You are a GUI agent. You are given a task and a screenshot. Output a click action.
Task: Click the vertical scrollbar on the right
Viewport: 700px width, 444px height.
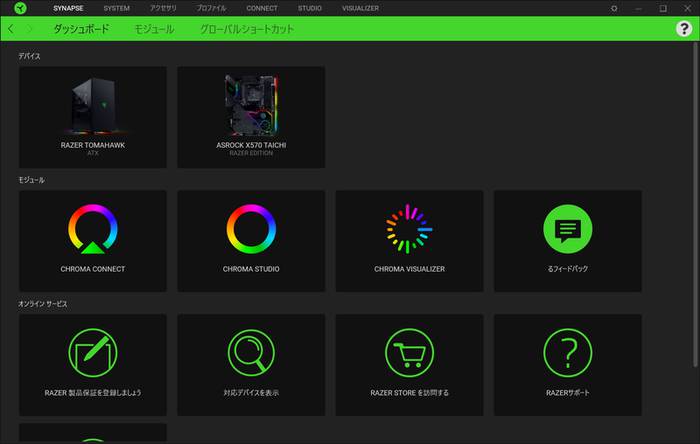click(x=696, y=205)
